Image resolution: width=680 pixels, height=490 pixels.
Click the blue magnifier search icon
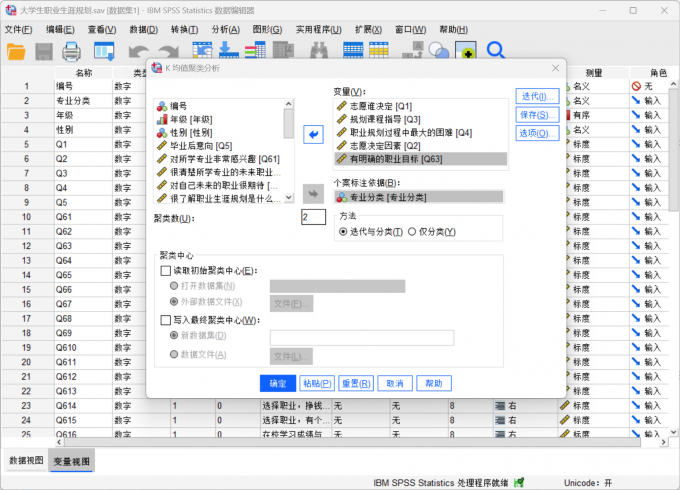point(495,51)
